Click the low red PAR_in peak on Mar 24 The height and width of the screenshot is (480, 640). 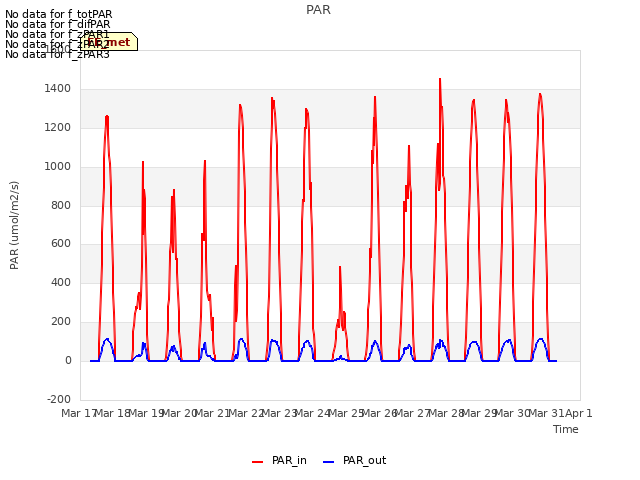tap(340, 268)
